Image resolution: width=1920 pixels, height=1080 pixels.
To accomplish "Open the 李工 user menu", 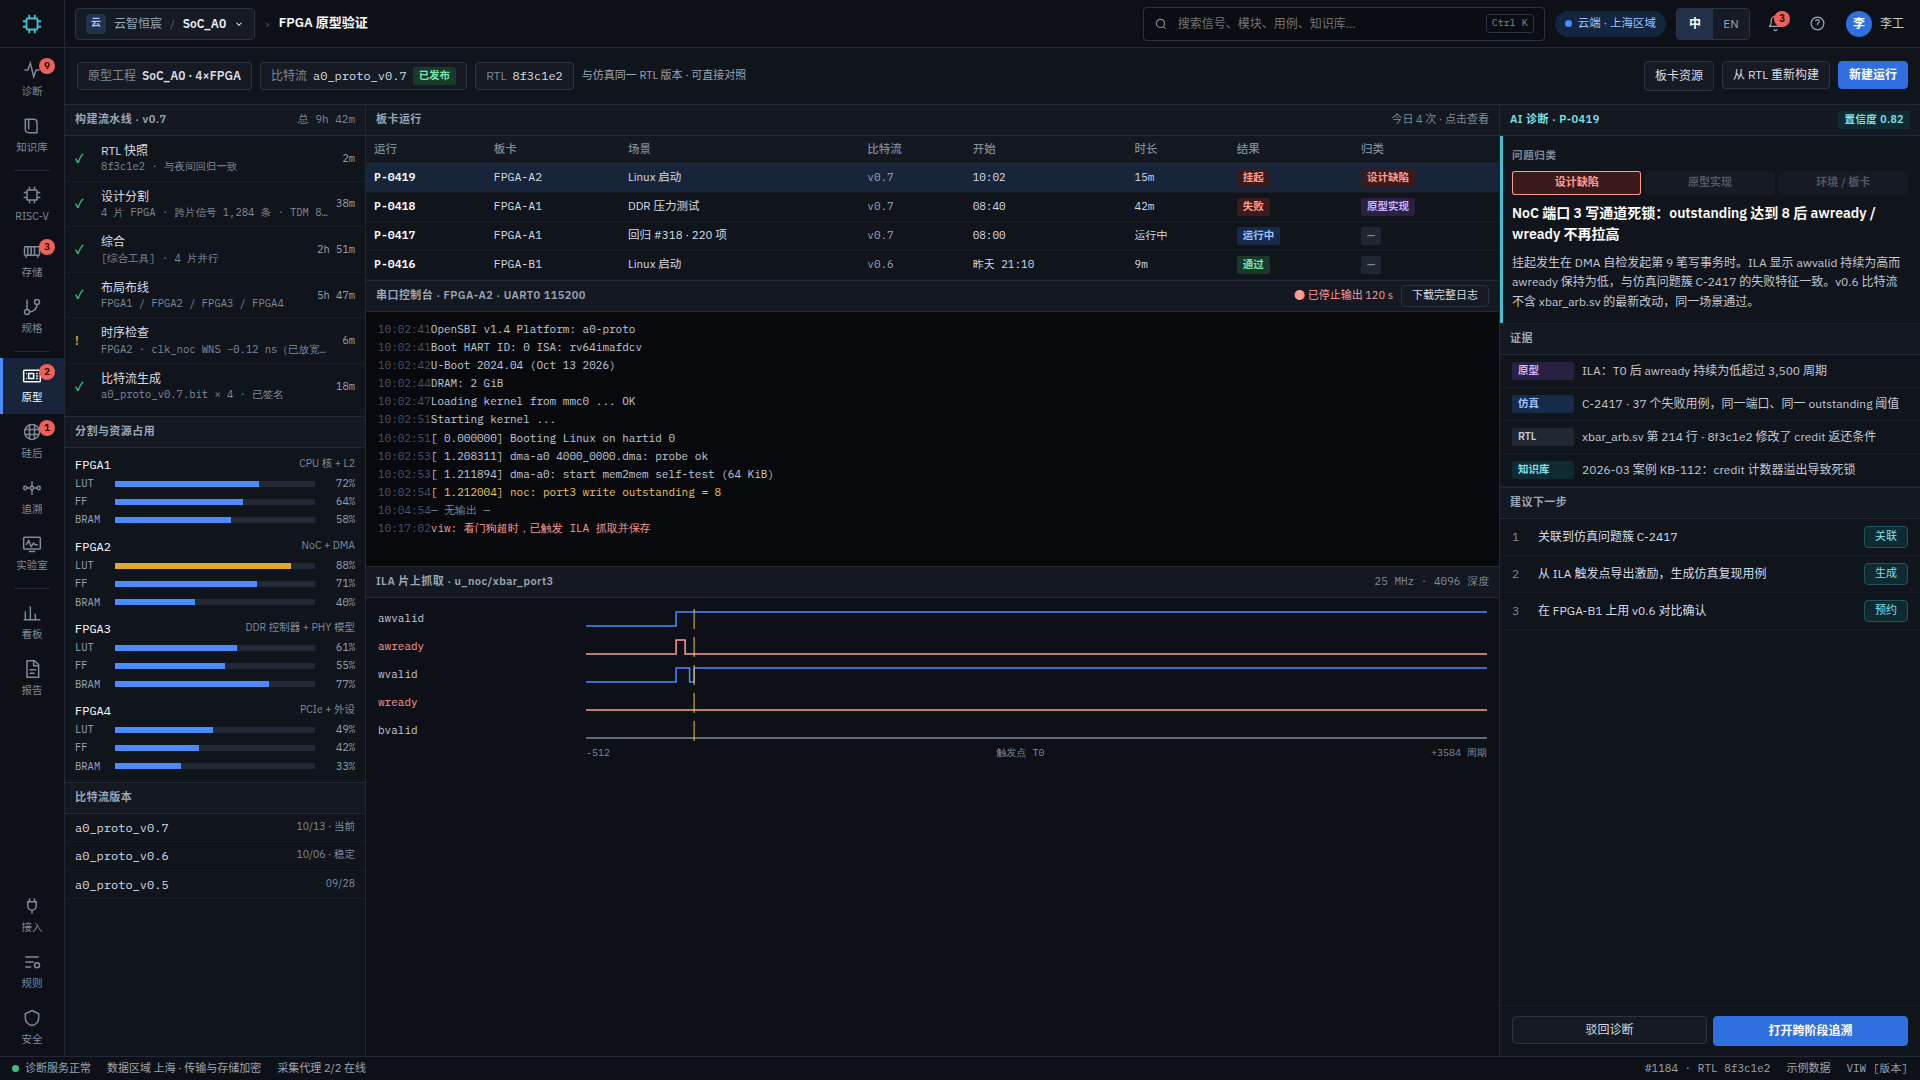I will [x=1875, y=23].
